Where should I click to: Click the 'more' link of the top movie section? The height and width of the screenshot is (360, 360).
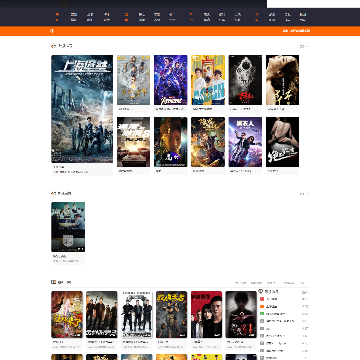click(304, 46)
